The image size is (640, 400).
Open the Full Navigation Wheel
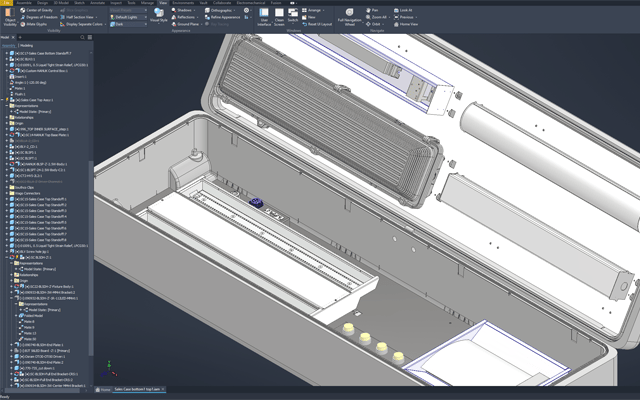point(349,17)
